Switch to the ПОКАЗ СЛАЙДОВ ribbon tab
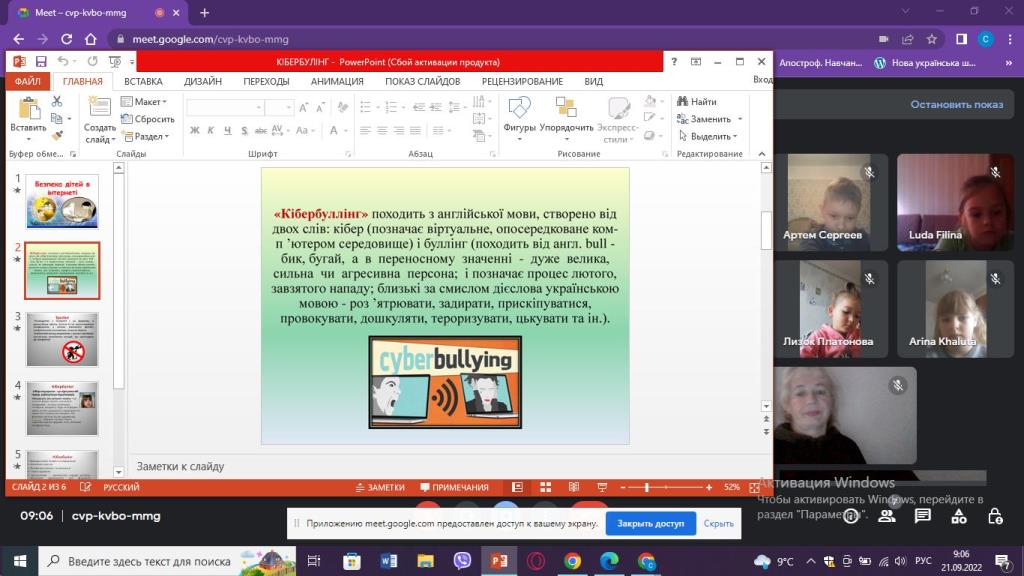 [x=423, y=81]
